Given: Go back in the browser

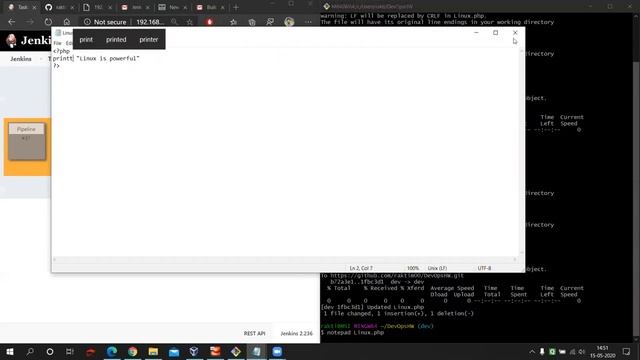Looking at the screenshot, I should click(x=11, y=22).
